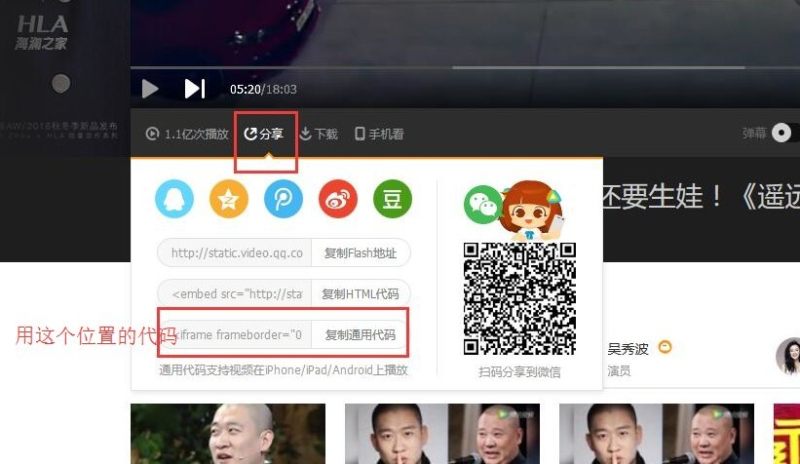This screenshot has height=464, width=800.
Task: Share via the blue P-shaped icon
Action: [283, 199]
